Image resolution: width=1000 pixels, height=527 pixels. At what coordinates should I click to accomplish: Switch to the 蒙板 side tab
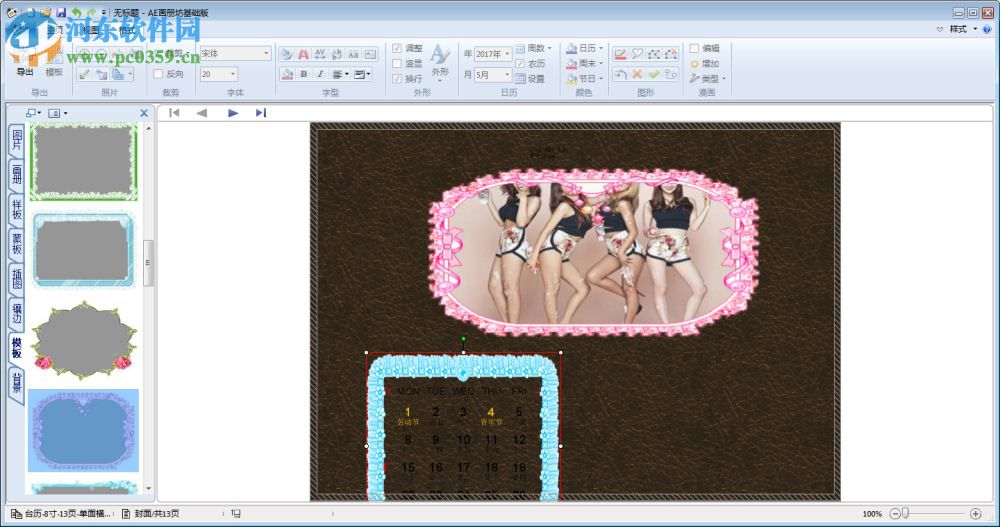(x=17, y=243)
